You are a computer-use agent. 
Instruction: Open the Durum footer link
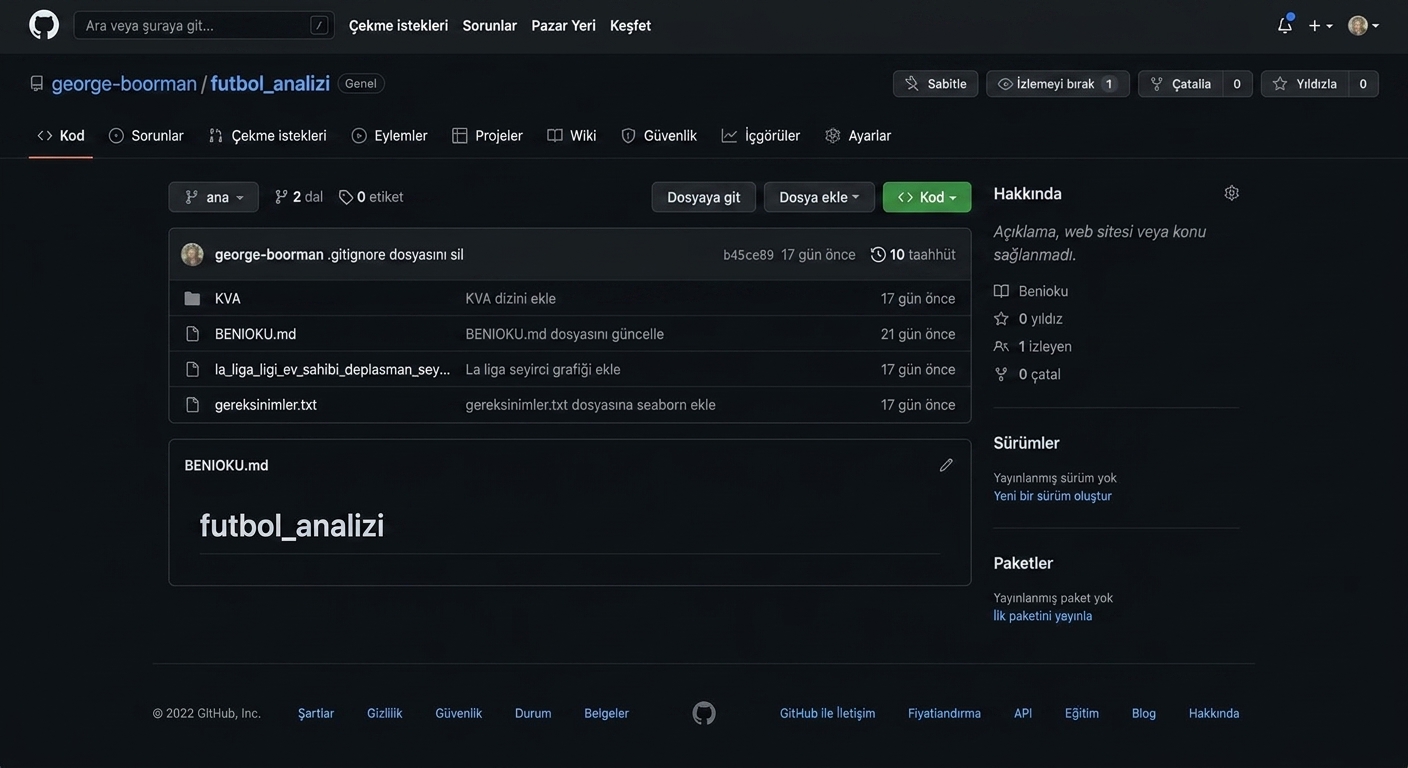tap(533, 713)
